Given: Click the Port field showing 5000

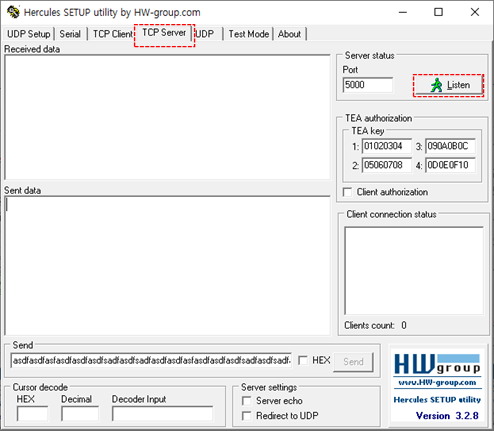Looking at the screenshot, I should [x=368, y=85].
